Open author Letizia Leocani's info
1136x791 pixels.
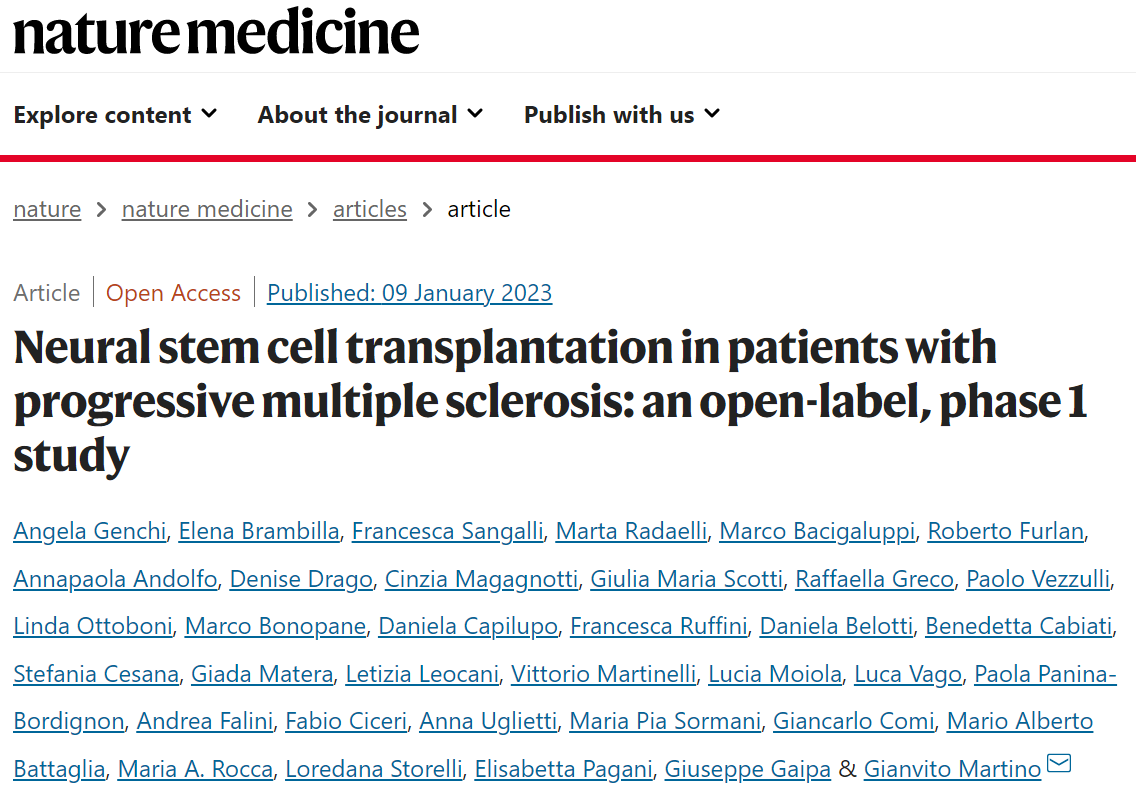click(x=422, y=674)
